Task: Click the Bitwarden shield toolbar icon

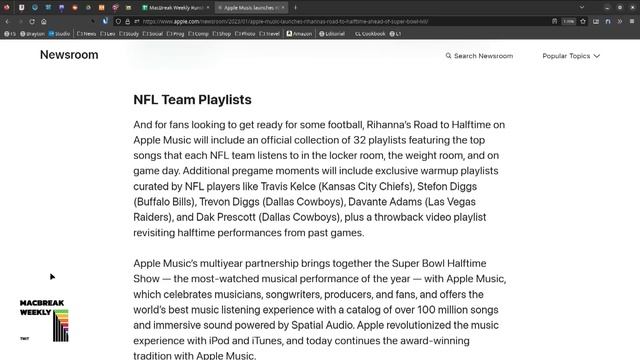Action: [105, 21]
